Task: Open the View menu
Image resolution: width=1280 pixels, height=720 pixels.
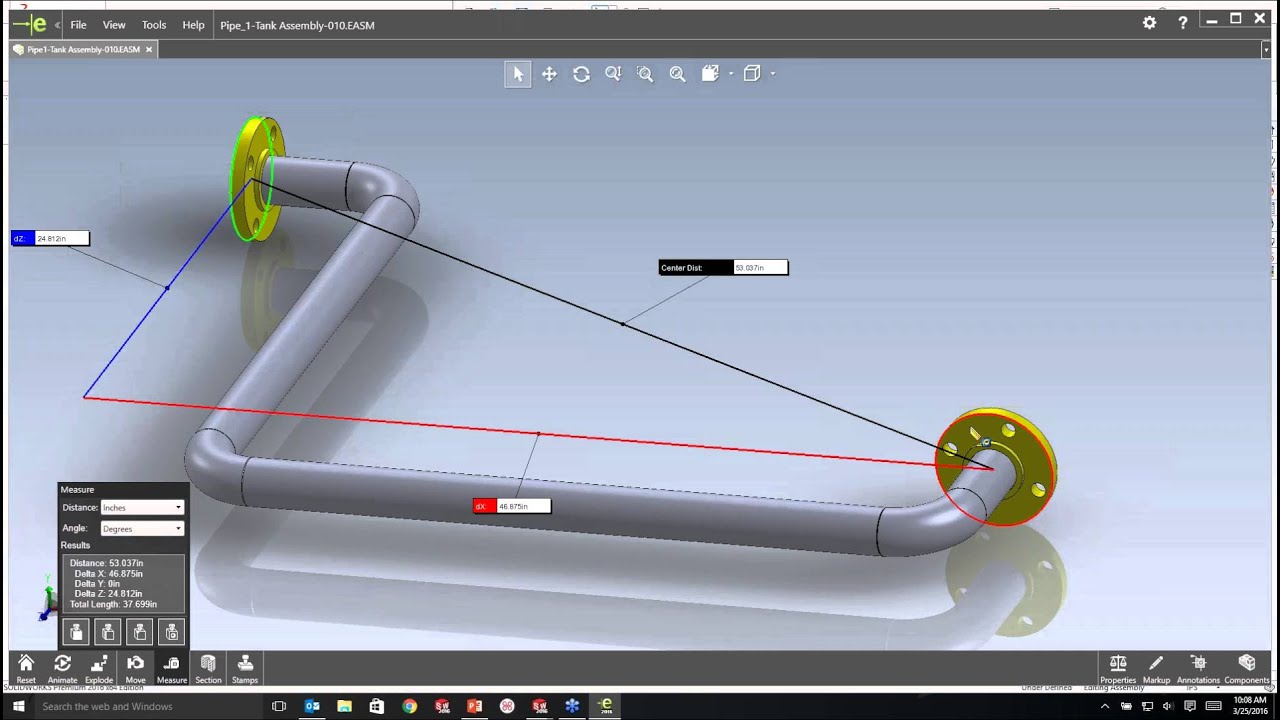Action: tap(114, 25)
